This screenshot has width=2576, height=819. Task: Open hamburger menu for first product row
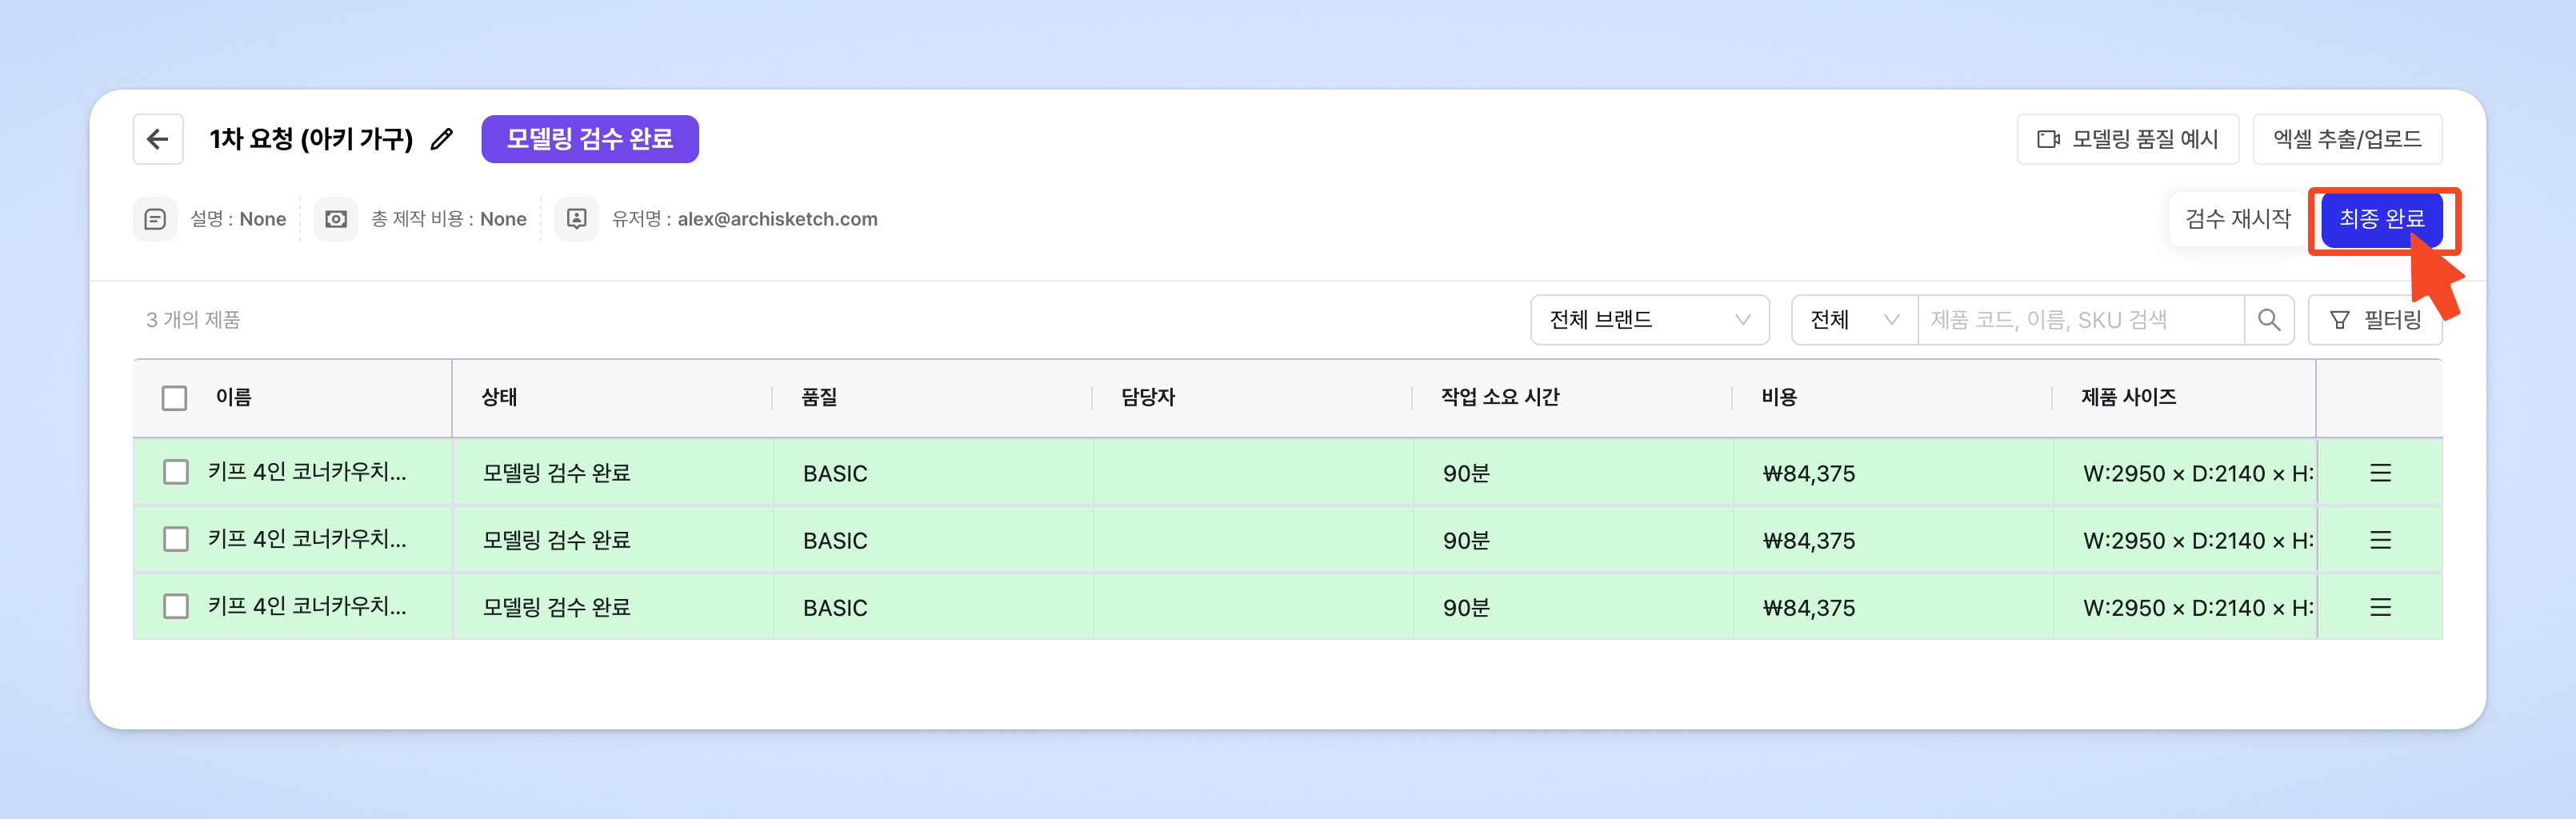[x=2380, y=473]
